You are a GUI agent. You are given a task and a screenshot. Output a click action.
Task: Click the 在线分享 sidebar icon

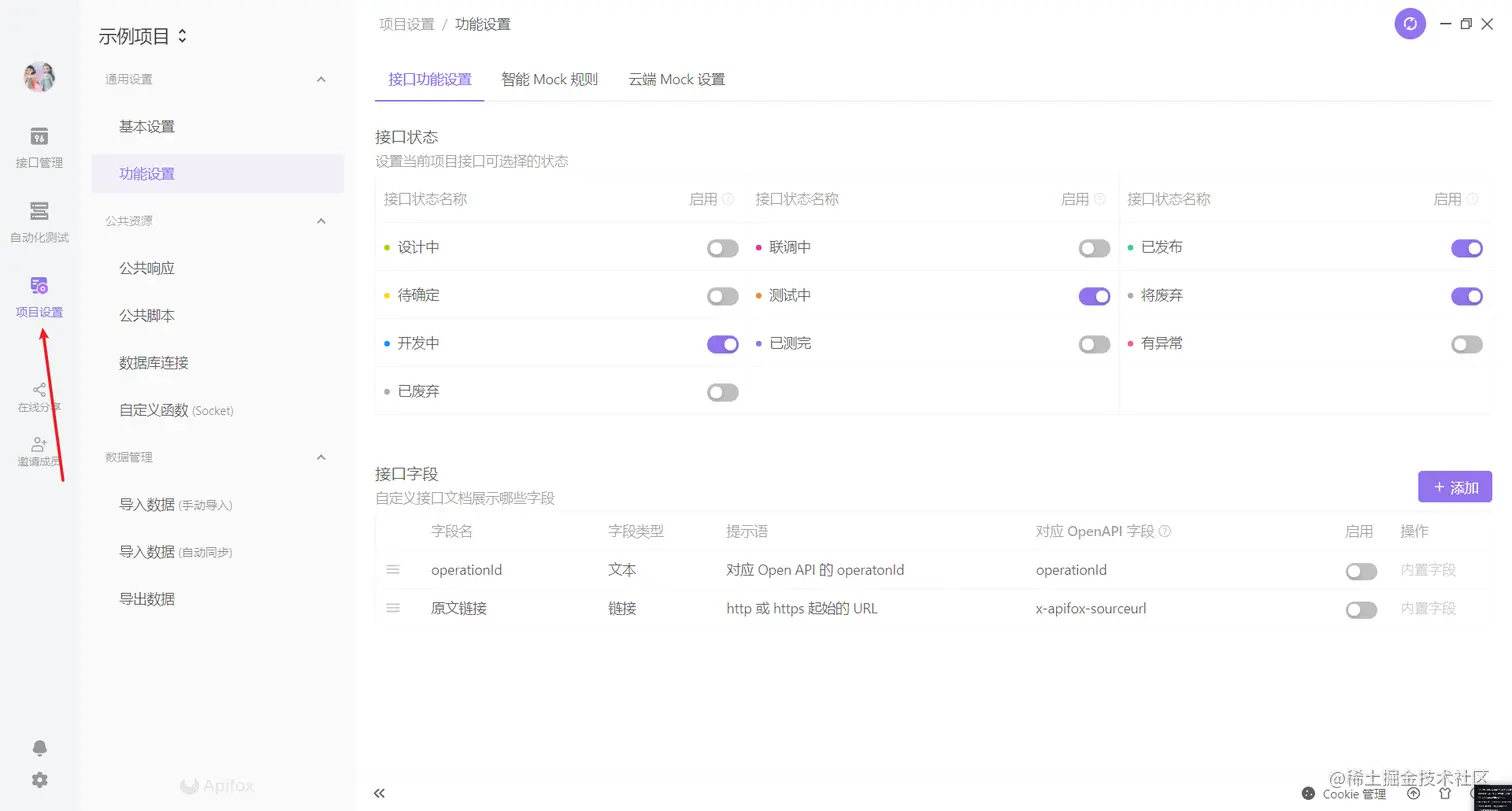[x=39, y=397]
